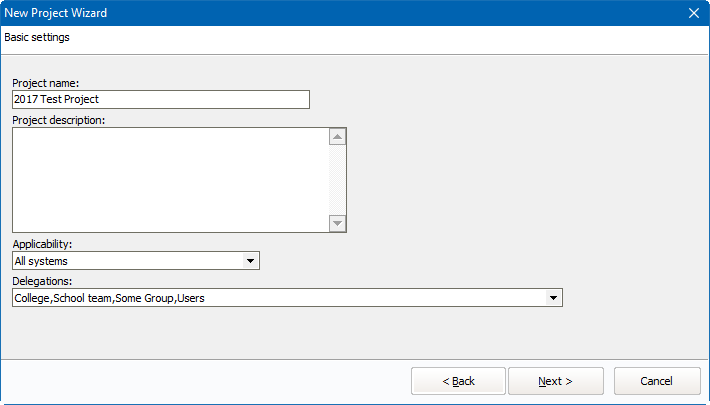Open the Delegations dropdown arrow
Image resolution: width=710 pixels, height=405 pixels.
[x=553, y=298]
